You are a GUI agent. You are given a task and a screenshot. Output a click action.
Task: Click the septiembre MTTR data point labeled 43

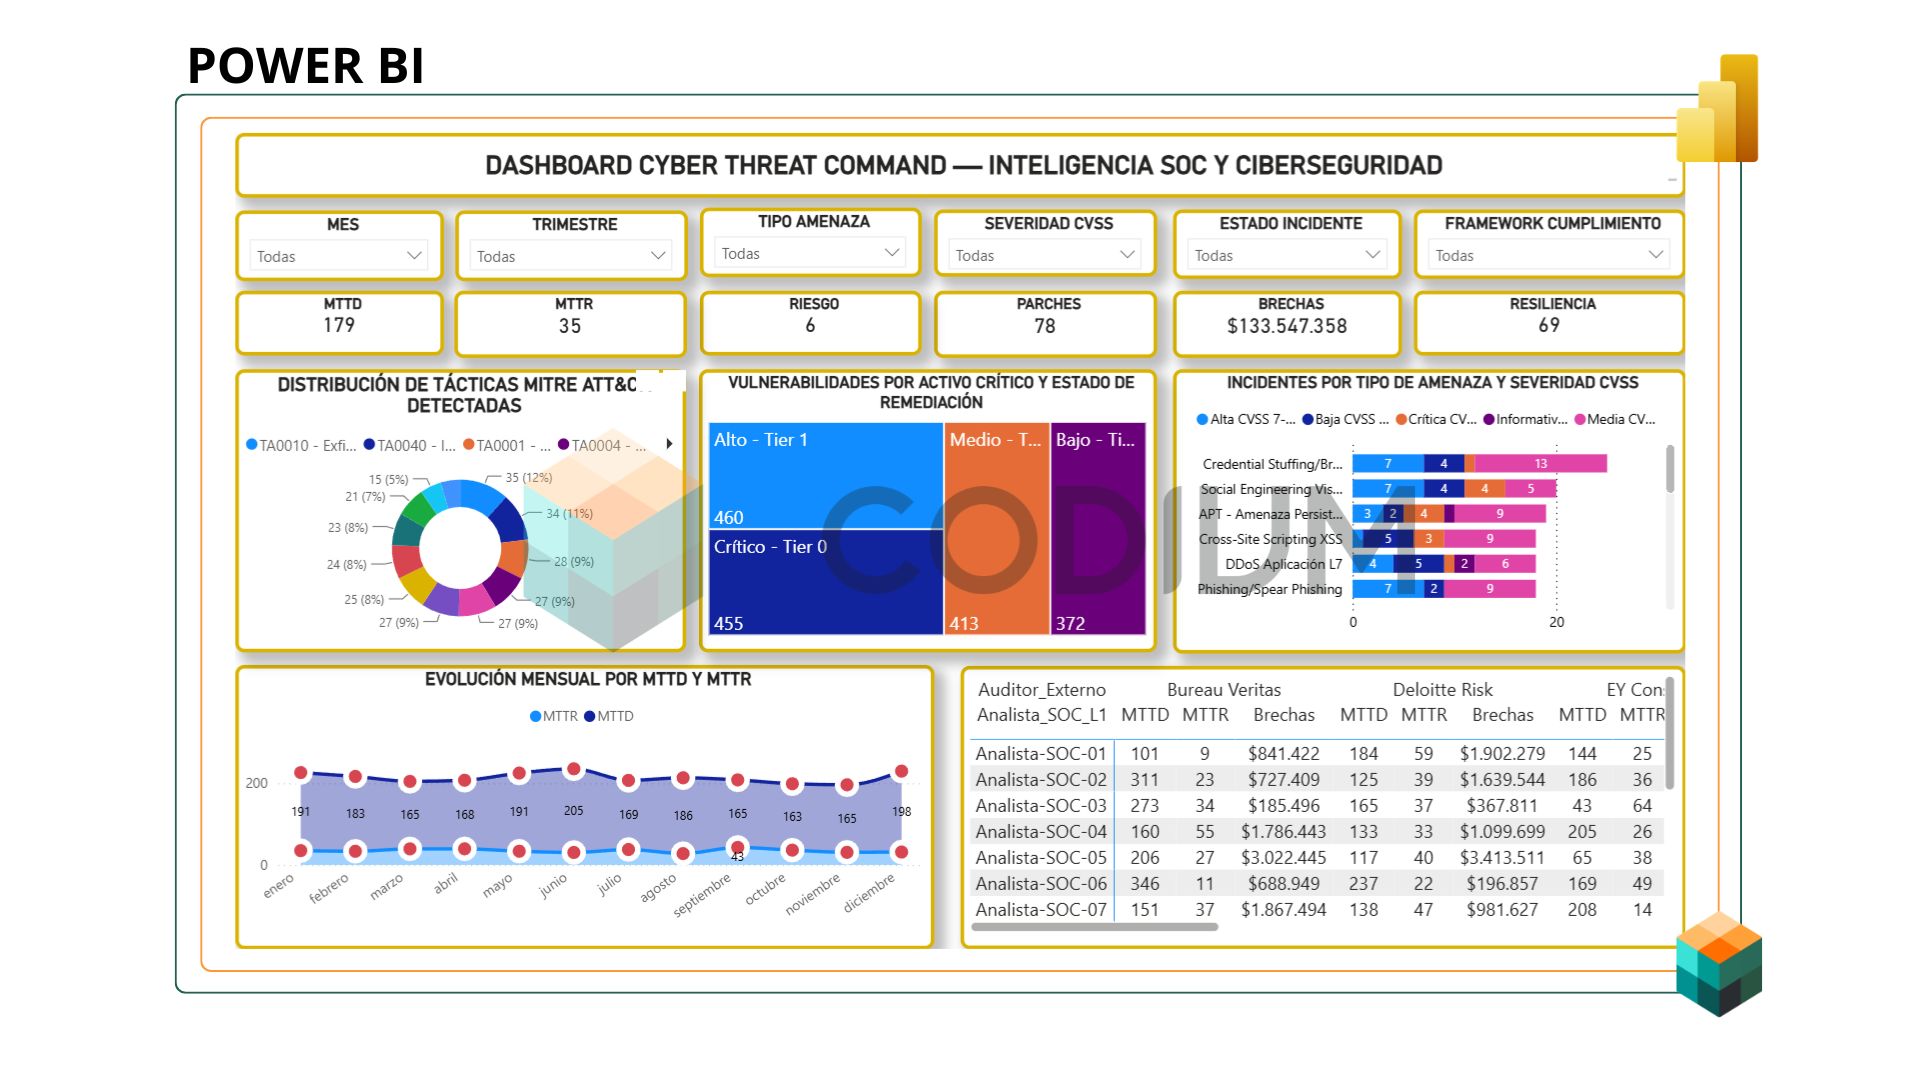737,846
